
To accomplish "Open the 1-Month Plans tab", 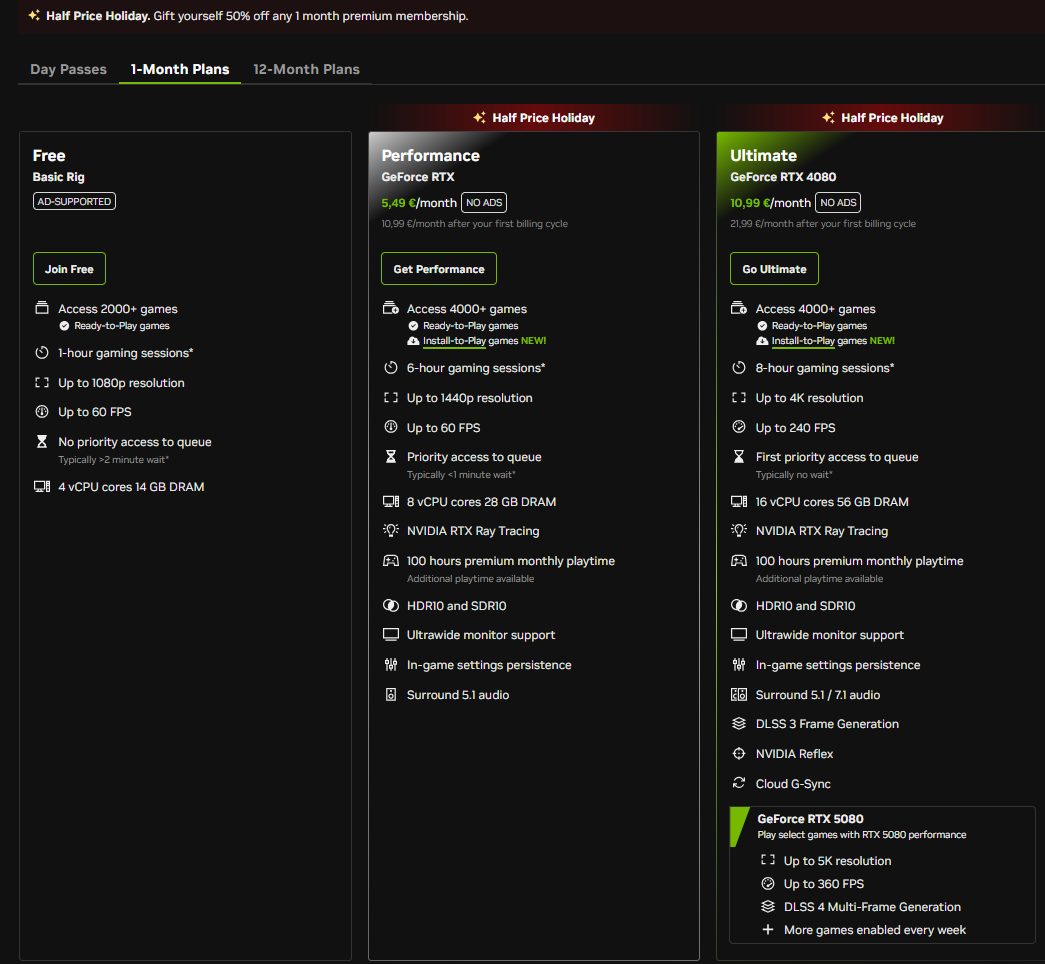I will [180, 69].
